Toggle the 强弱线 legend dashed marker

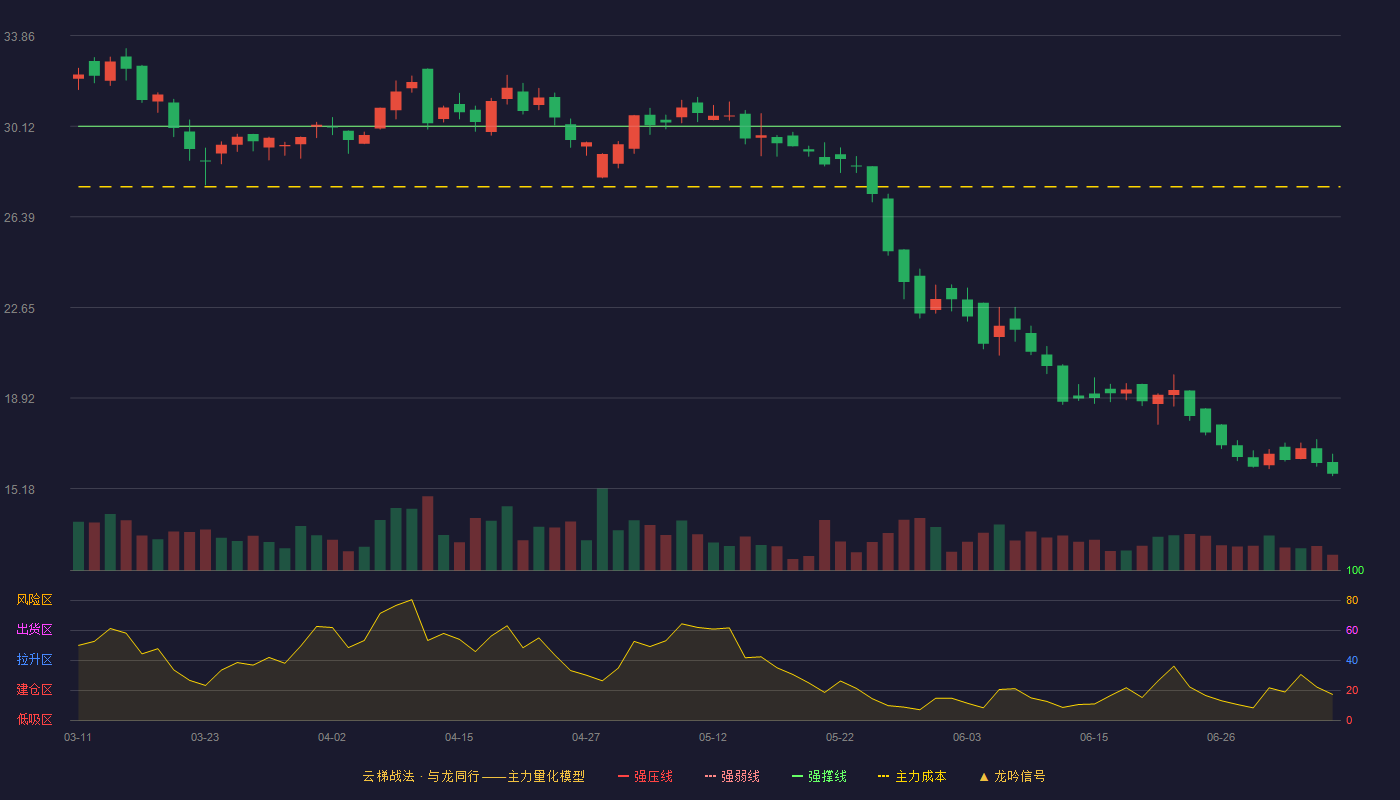tap(710, 776)
